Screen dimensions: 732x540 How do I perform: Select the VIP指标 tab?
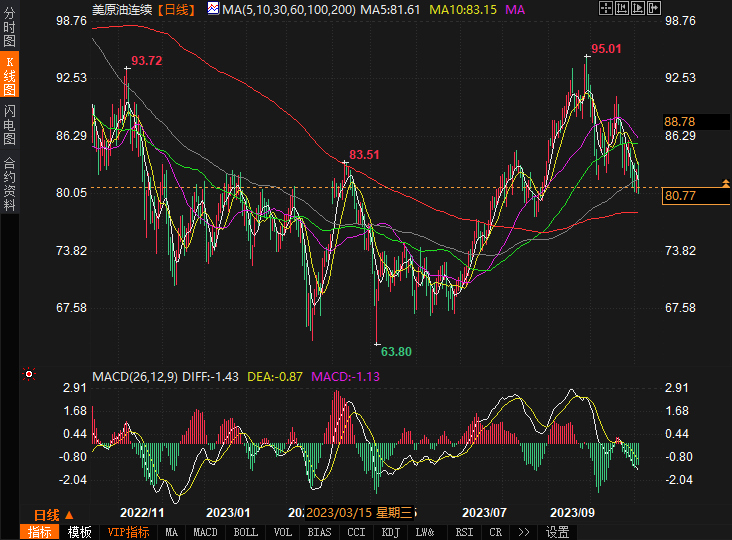pos(128,532)
